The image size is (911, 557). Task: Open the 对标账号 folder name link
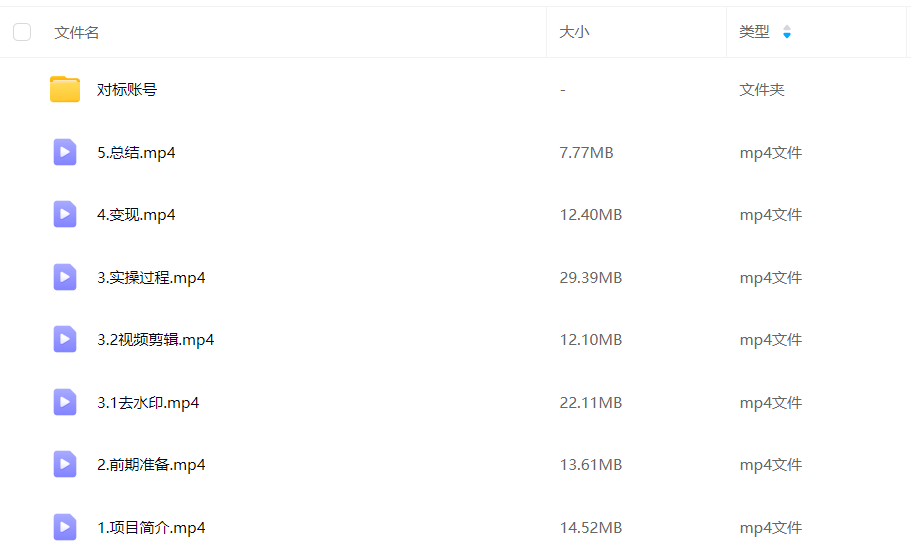click(127, 89)
